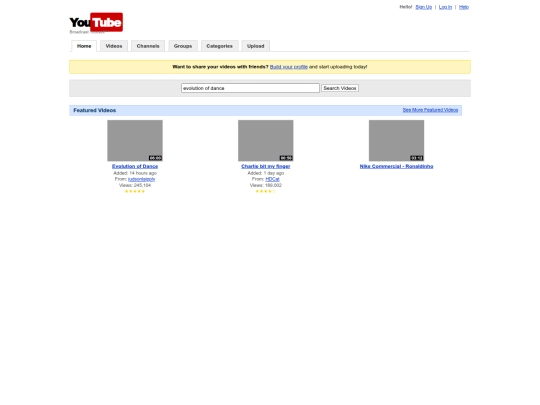Open the Charlie bit my finger thumbnail
Screen dimensions: 540x405
tap(266, 141)
